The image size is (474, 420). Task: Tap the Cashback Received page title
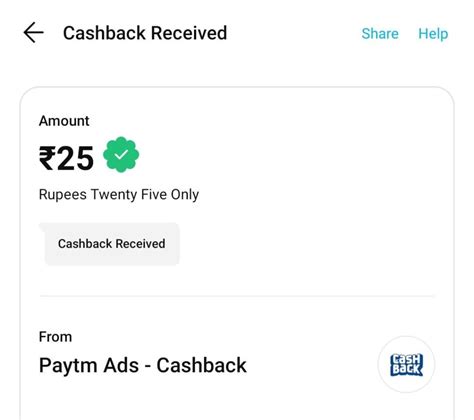coord(145,33)
